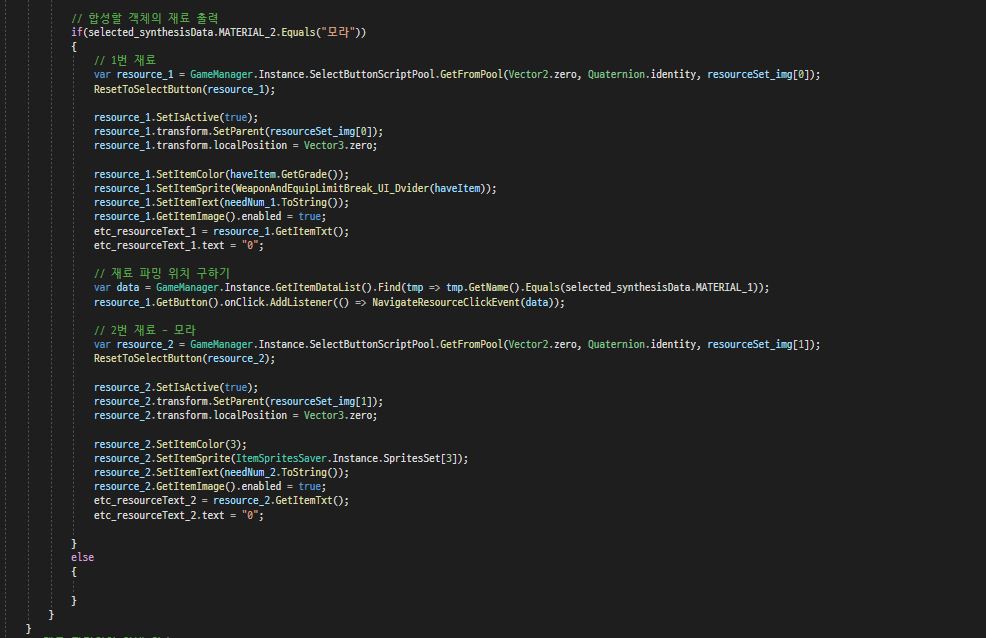Click GetItemDataList() in the var data line
The image size is (986, 638).
click(323, 287)
